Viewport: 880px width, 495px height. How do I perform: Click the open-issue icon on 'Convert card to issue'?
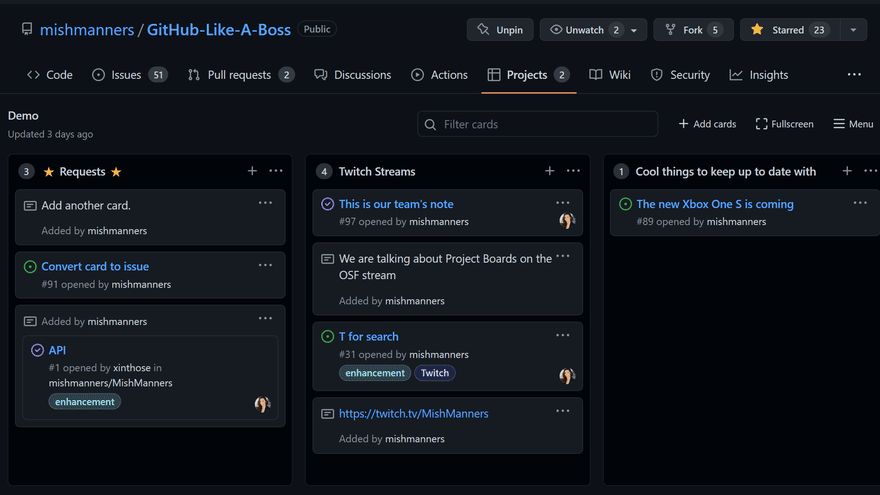[30, 267]
